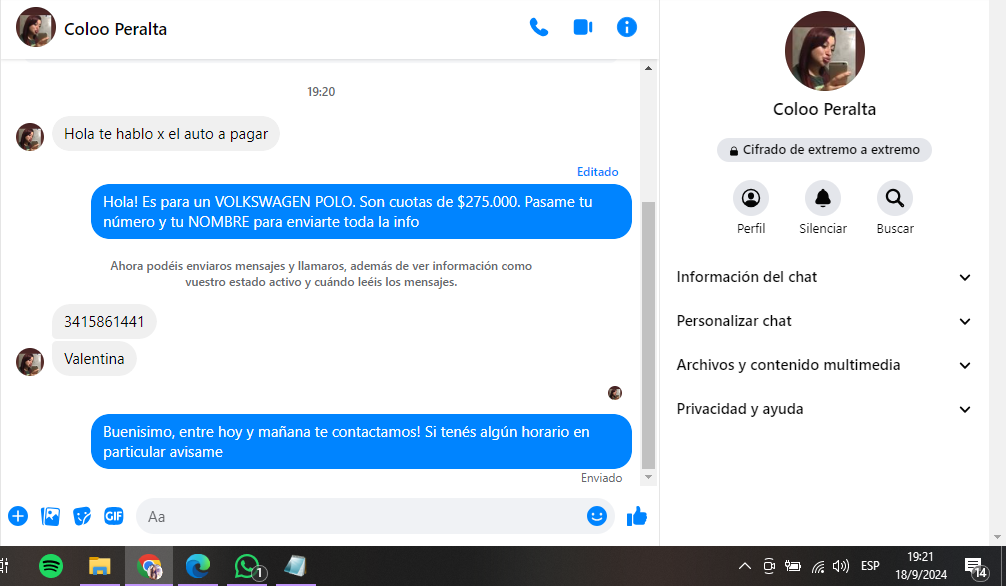Silence notifications with Silenciar bell
The image size is (1006, 586).
click(822, 199)
